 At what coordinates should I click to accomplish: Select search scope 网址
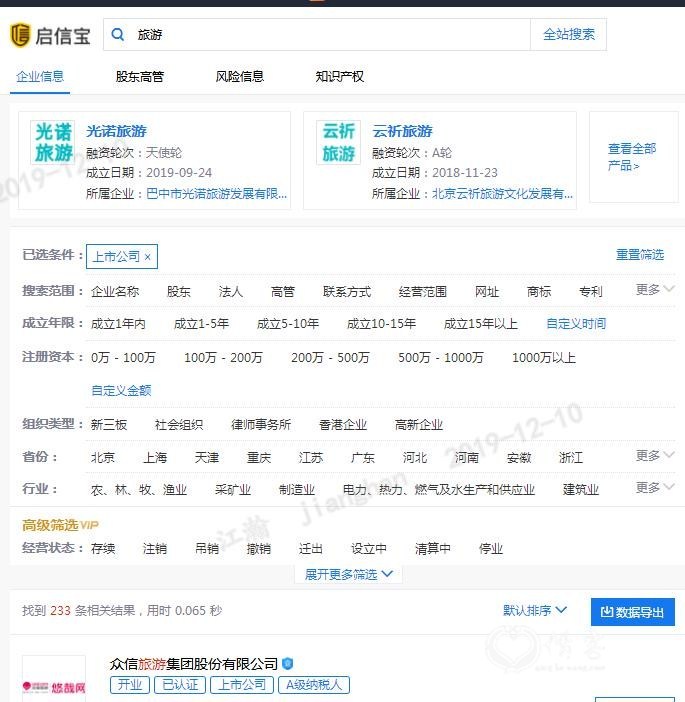coord(487,291)
